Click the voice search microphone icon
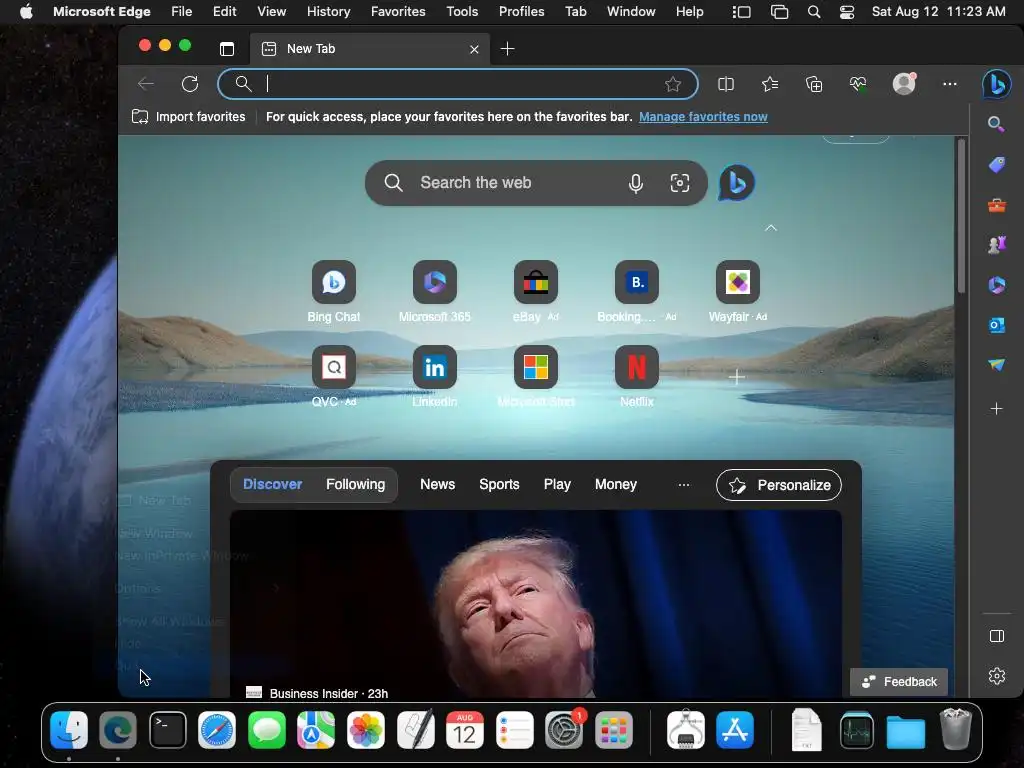The height and width of the screenshot is (768, 1024). click(635, 184)
